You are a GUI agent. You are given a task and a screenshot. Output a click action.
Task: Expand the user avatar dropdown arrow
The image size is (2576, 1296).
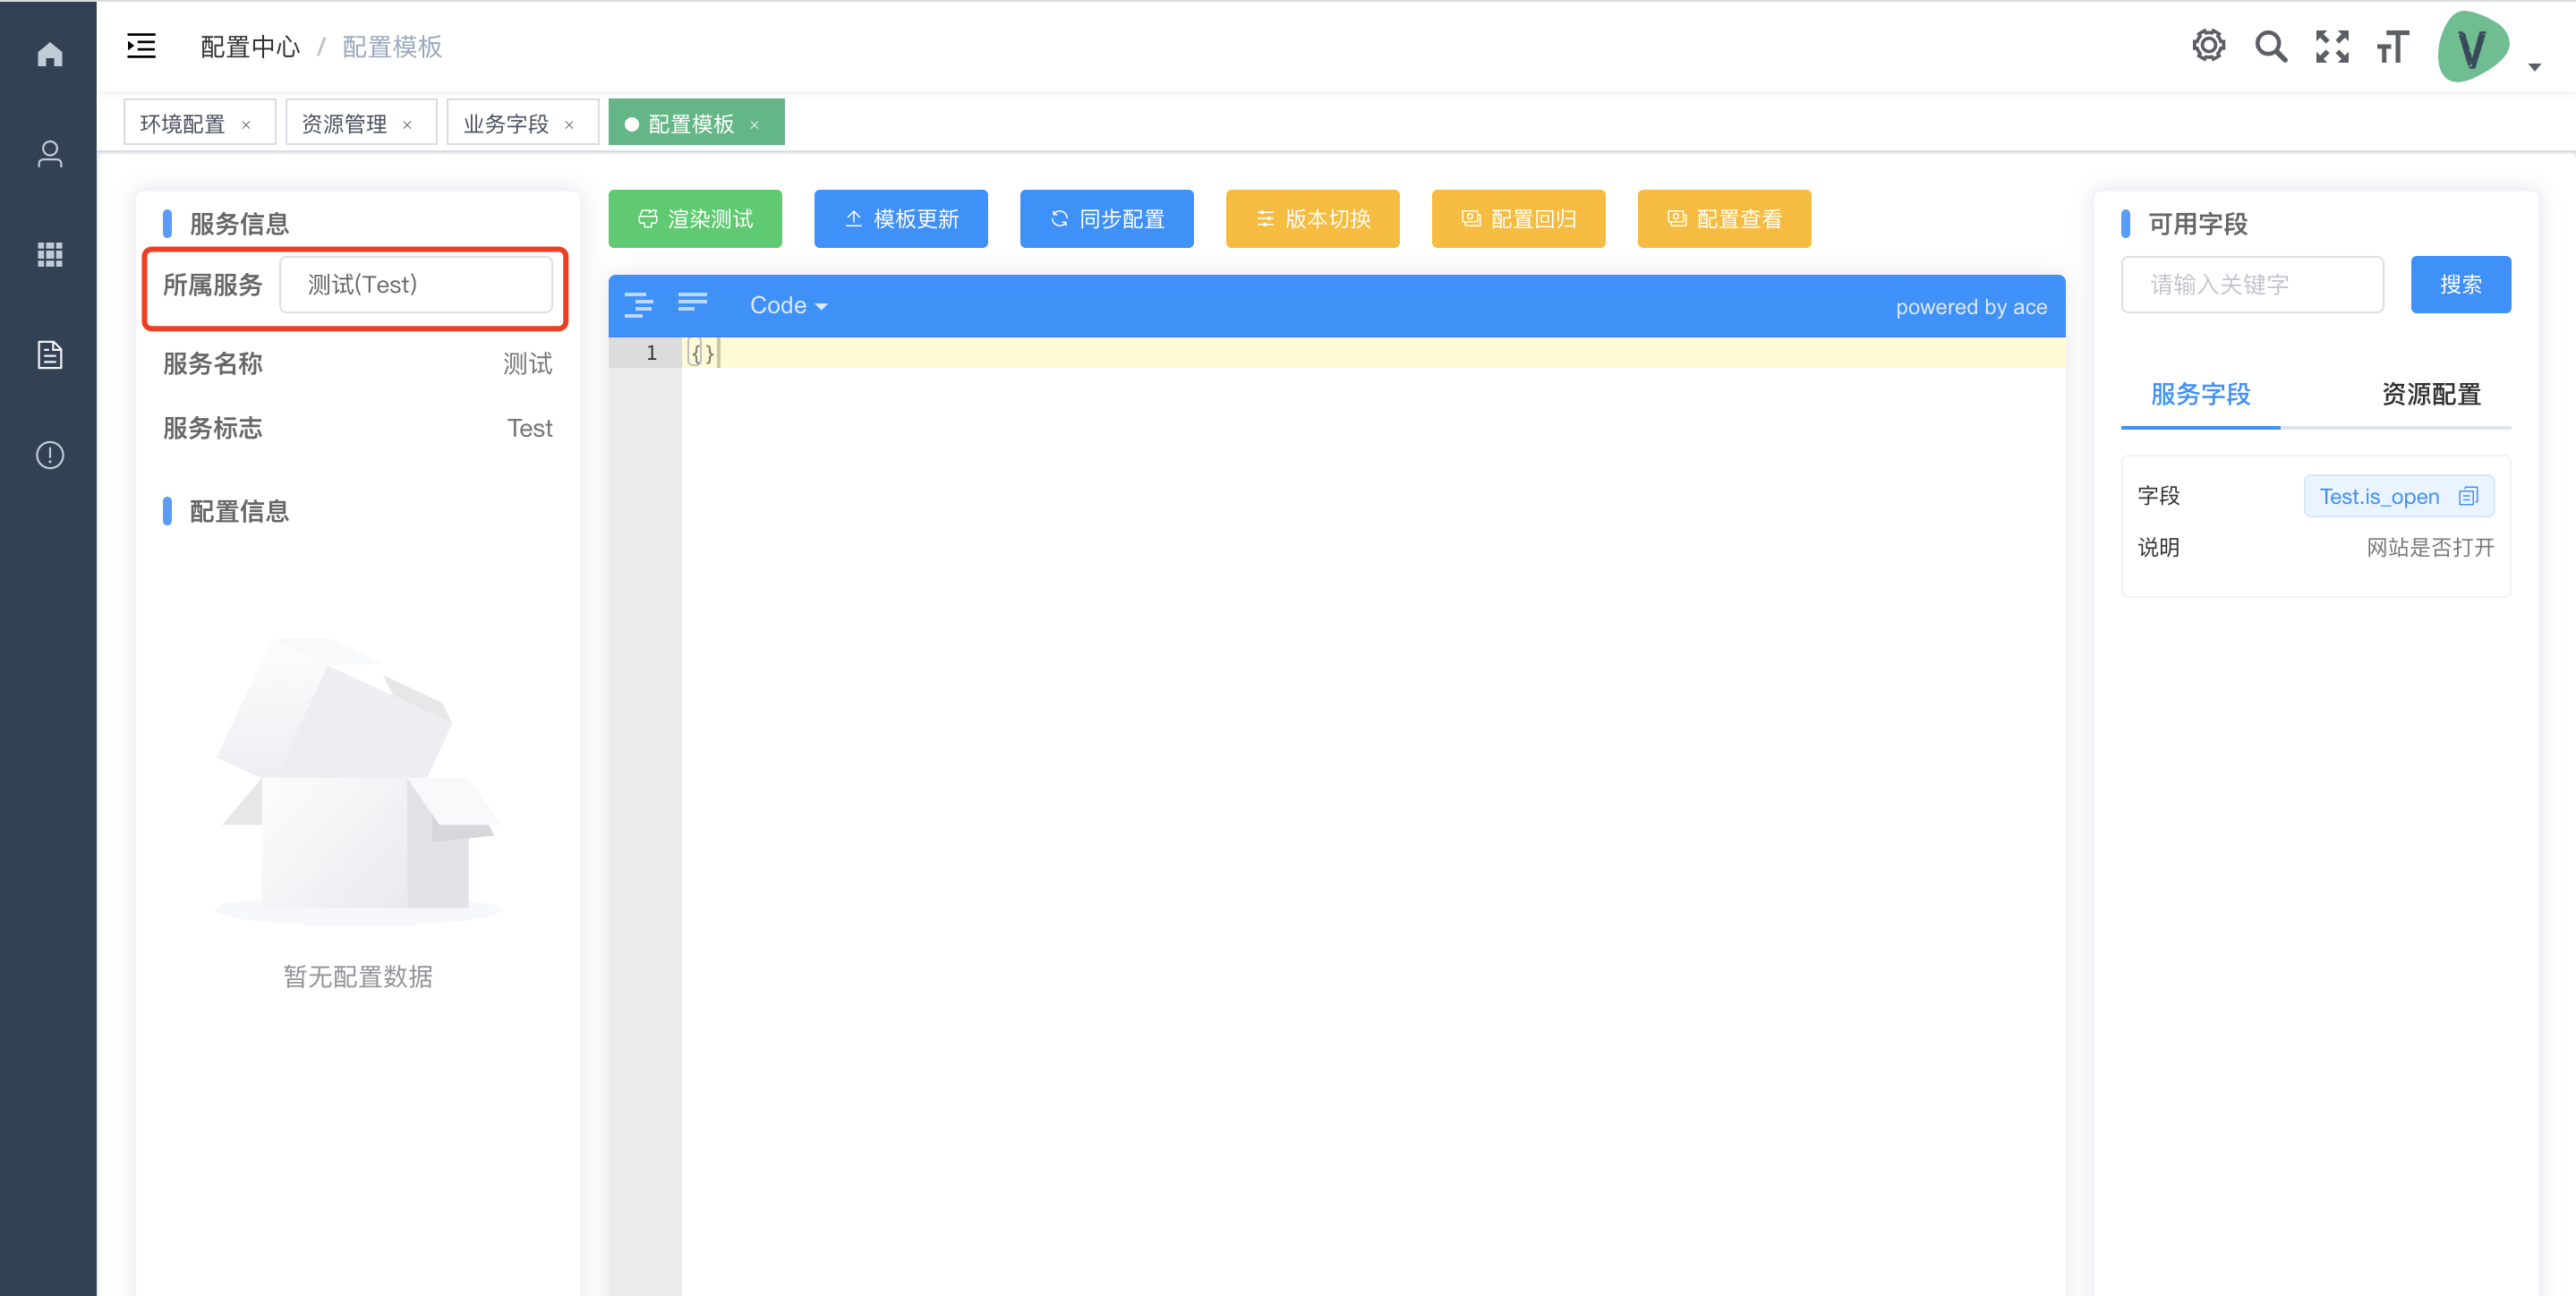(x=2534, y=67)
